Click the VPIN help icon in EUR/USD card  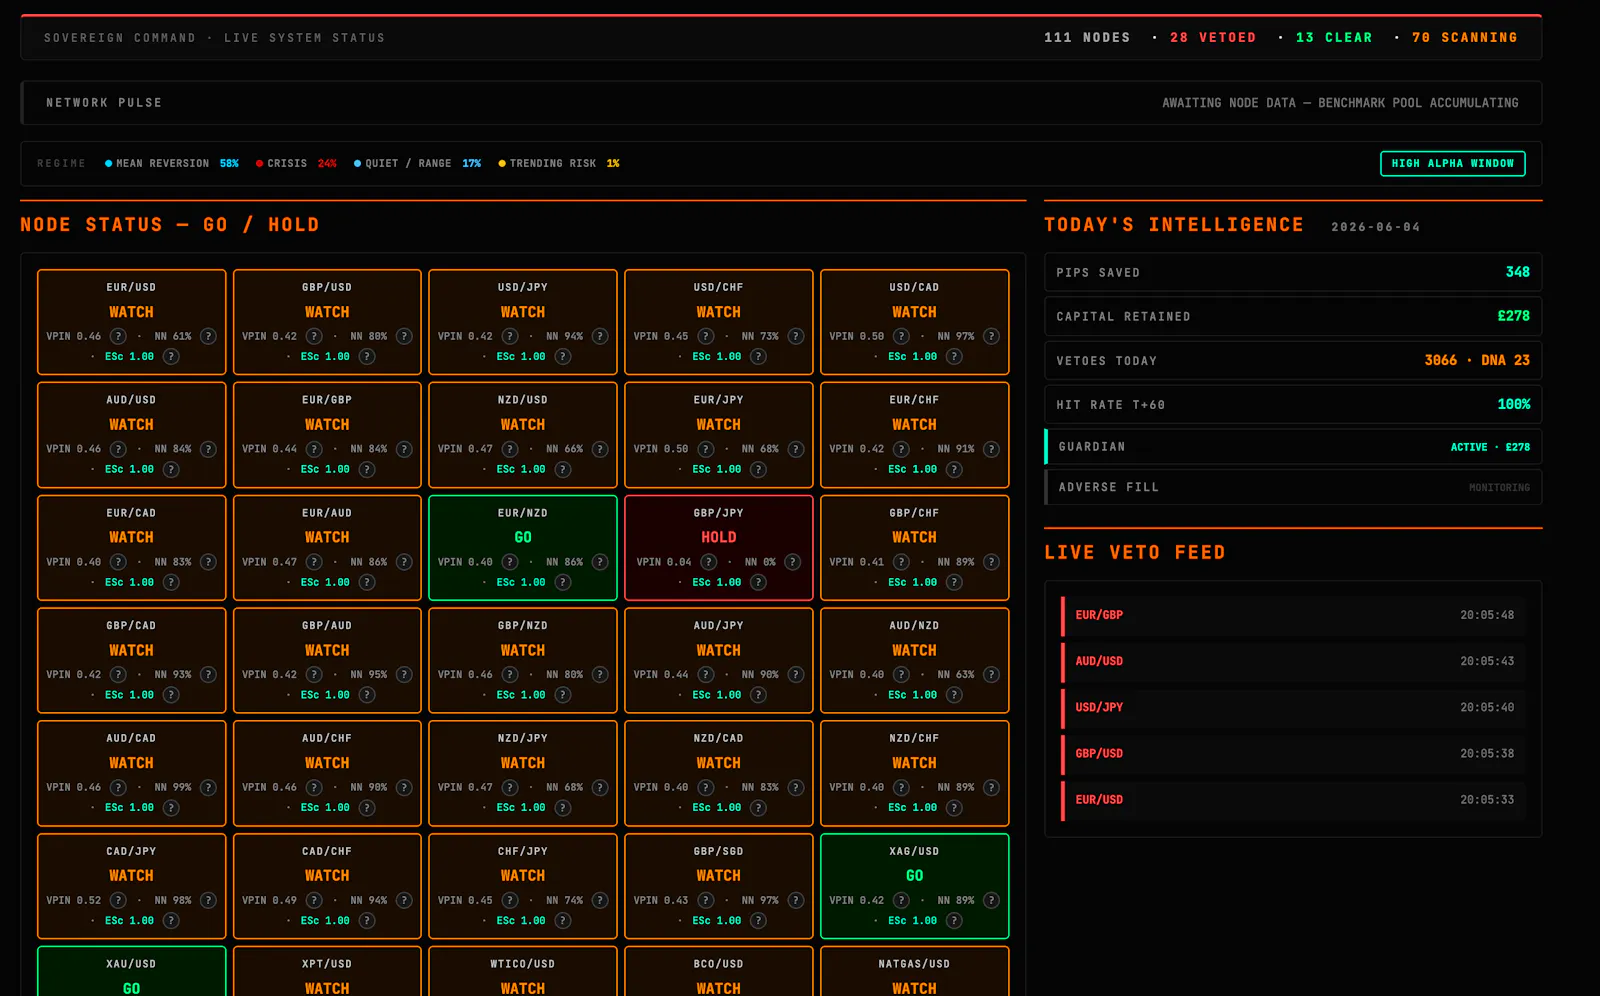[118, 336]
